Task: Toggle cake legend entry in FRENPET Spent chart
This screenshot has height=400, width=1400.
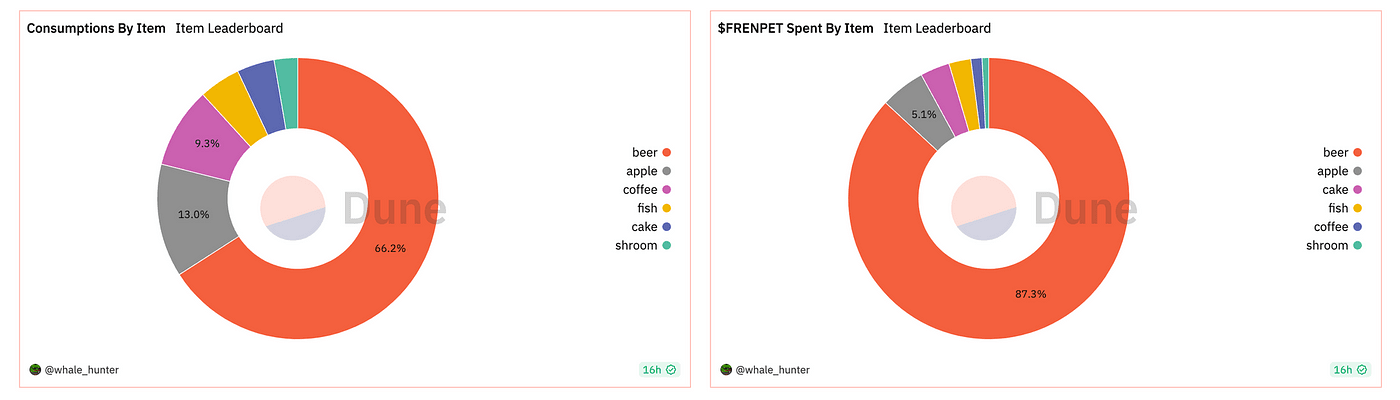Action: (x=1342, y=190)
